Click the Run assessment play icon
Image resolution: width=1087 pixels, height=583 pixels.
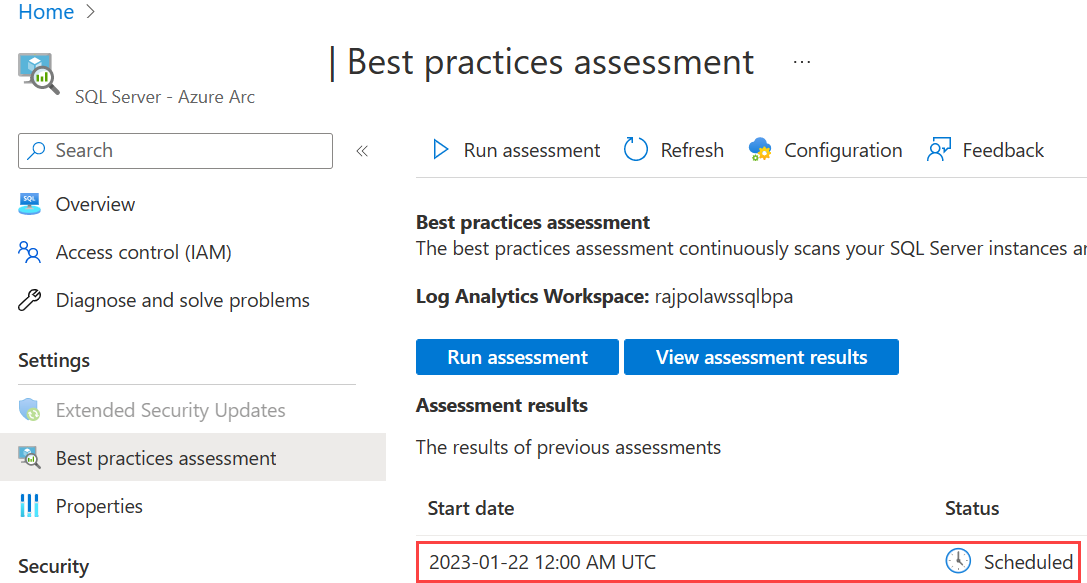point(440,148)
